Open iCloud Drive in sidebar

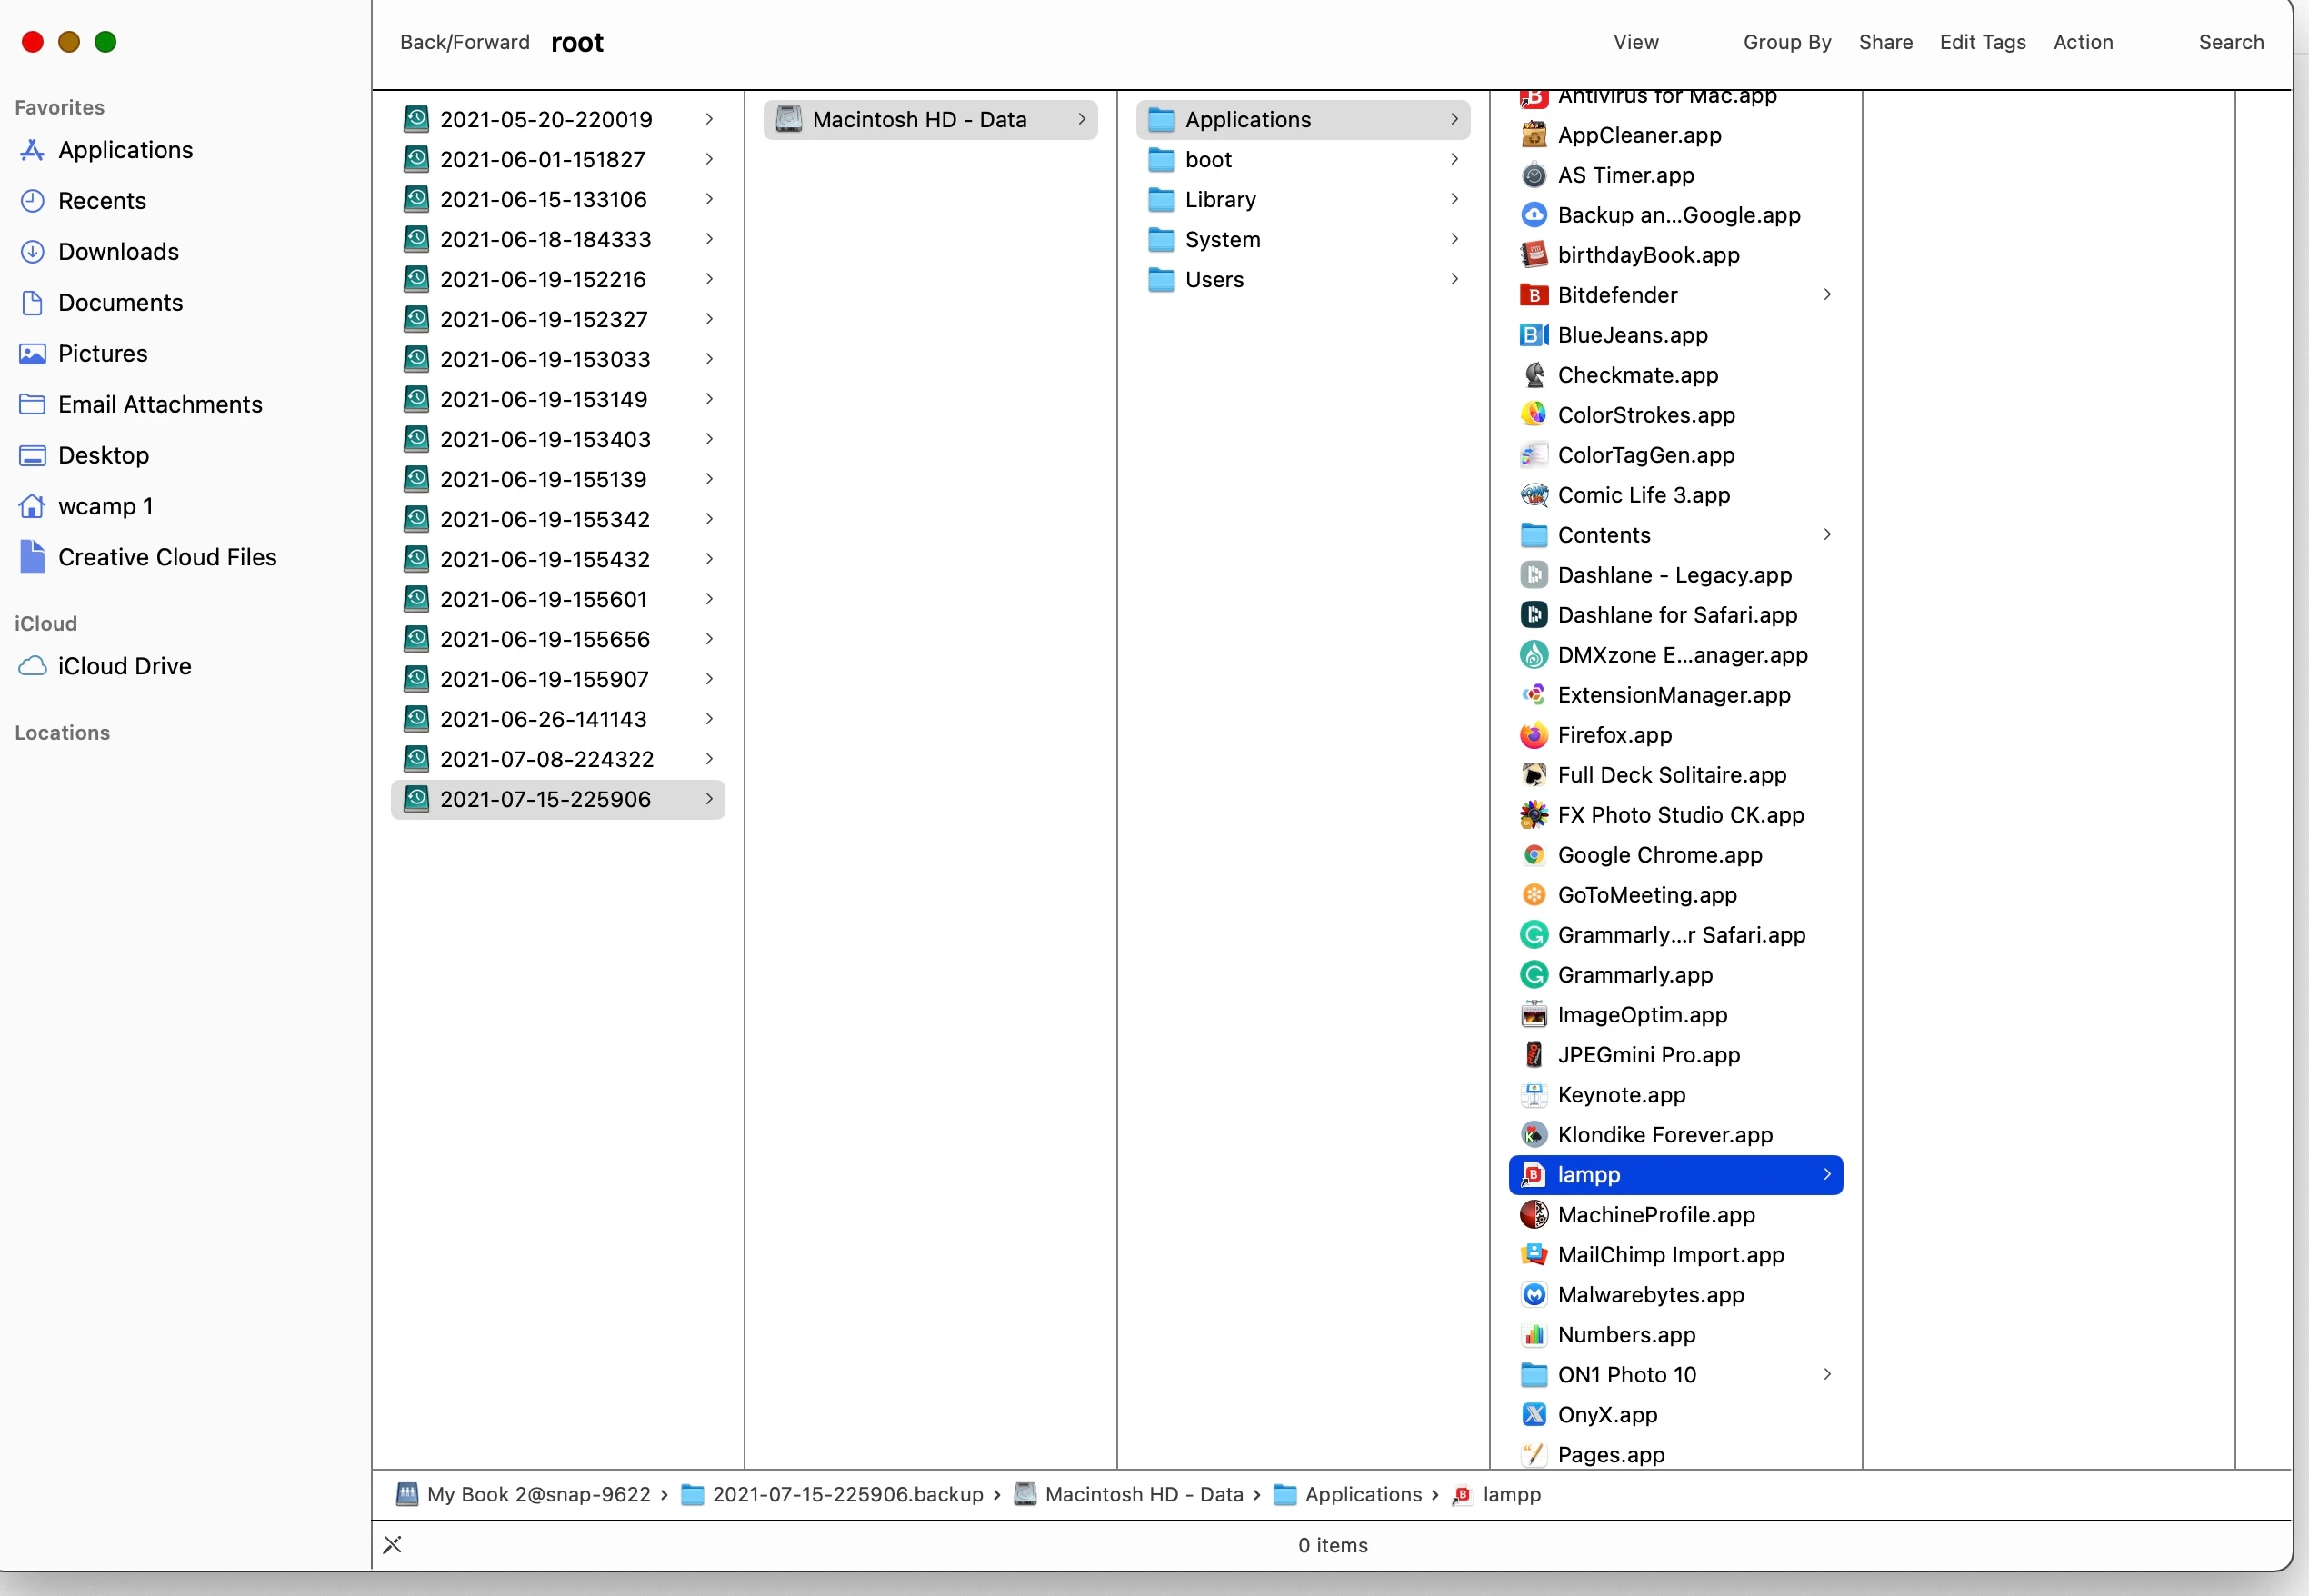point(124,666)
